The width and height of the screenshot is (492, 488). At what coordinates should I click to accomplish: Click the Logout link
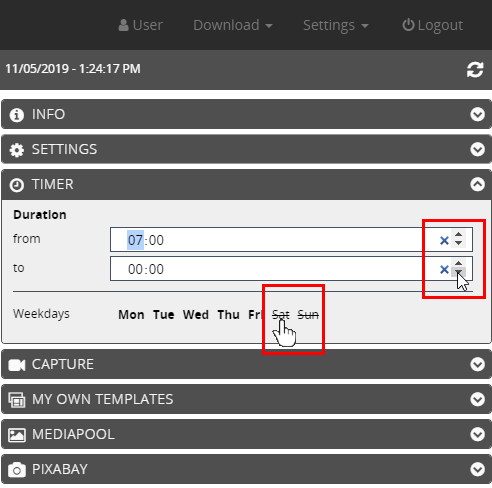[433, 25]
